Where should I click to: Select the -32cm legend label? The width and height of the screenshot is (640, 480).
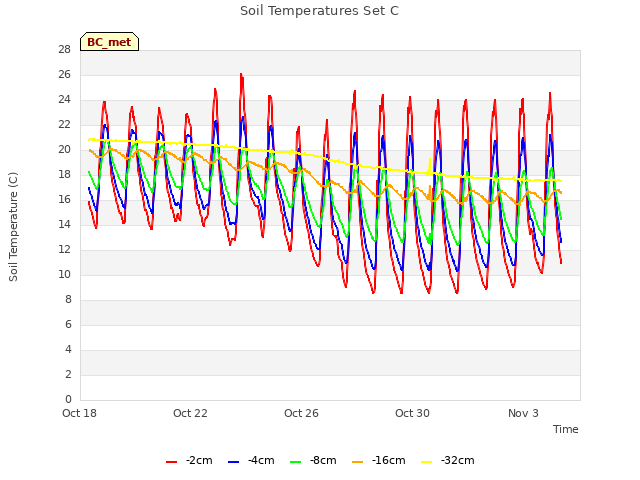point(458,460)
